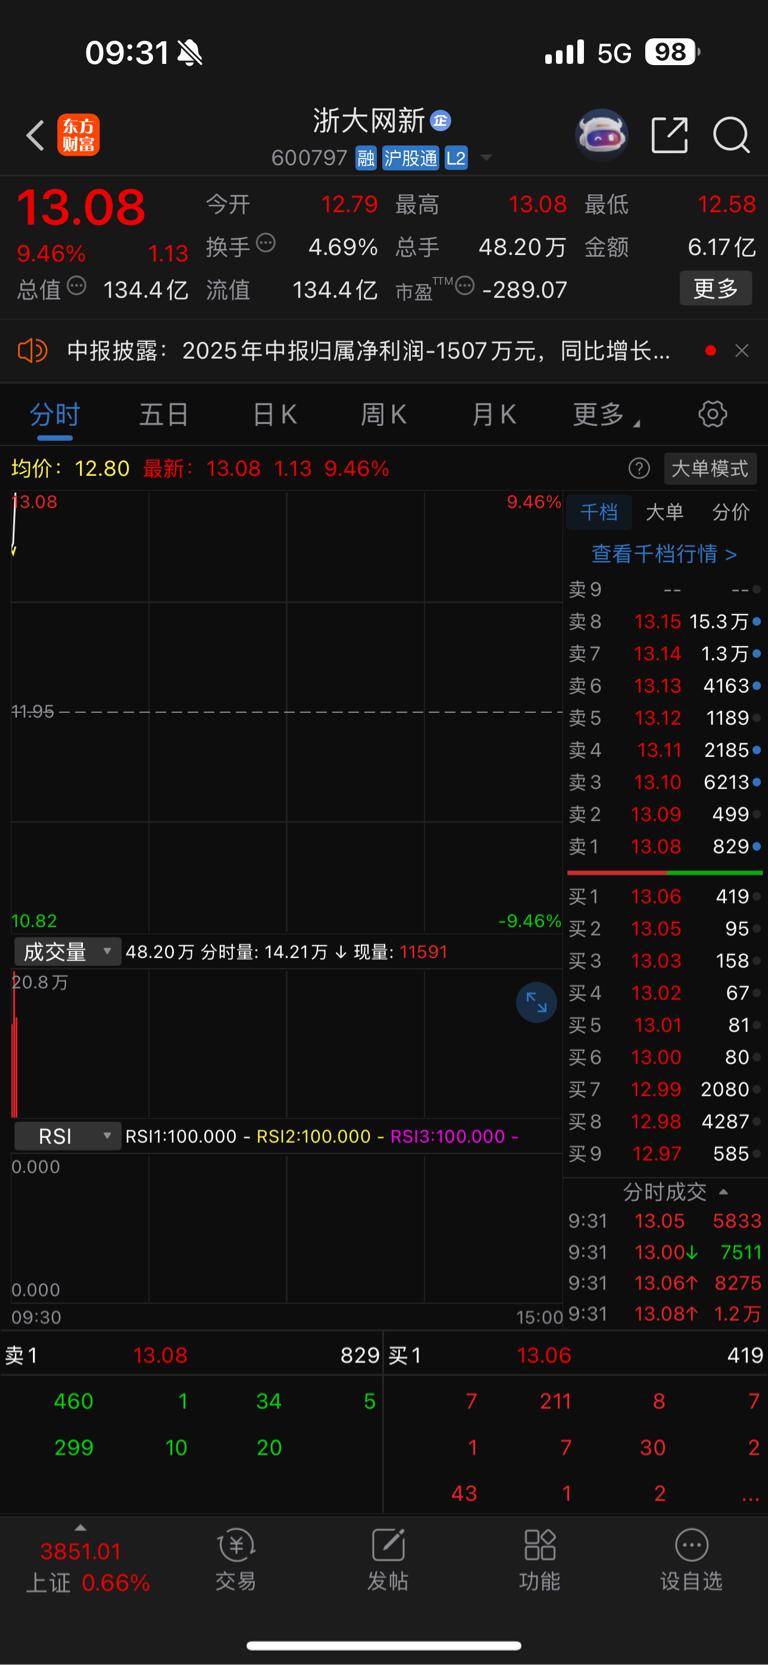
Task: Tap the info icon next to 市盈
Action: click(465, 287)
